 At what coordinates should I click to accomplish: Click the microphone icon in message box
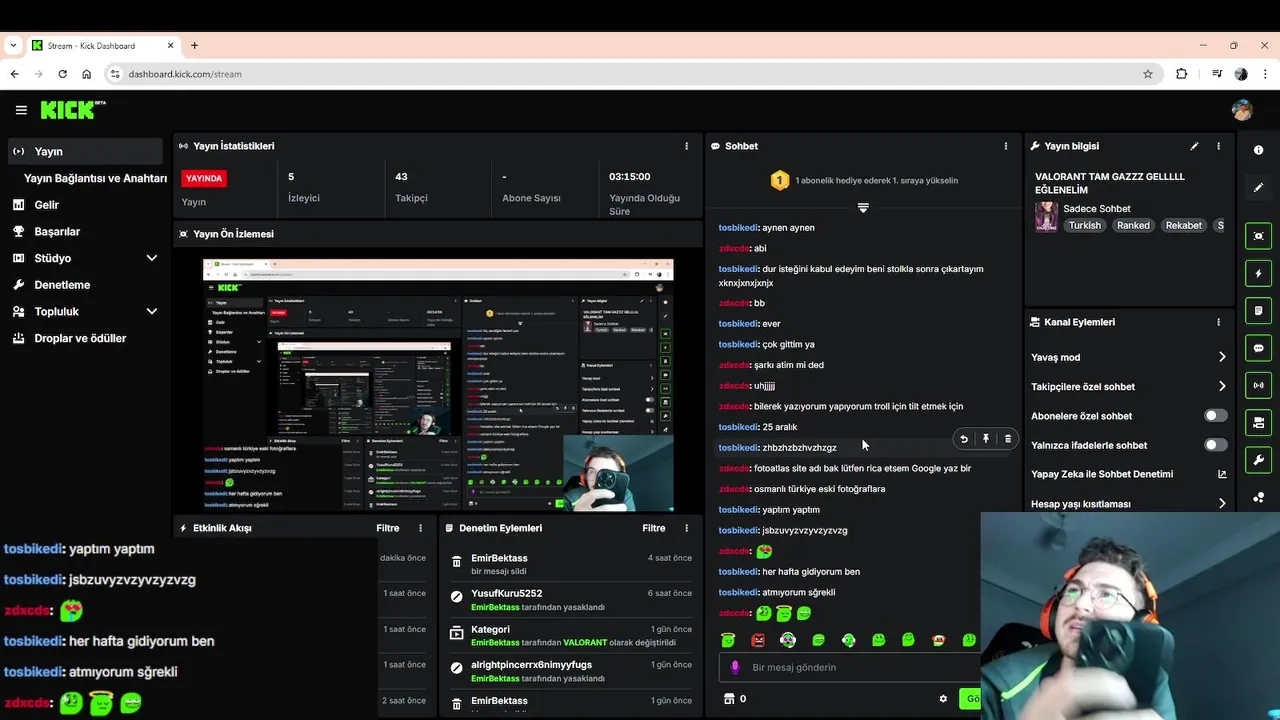pos(735,667)
